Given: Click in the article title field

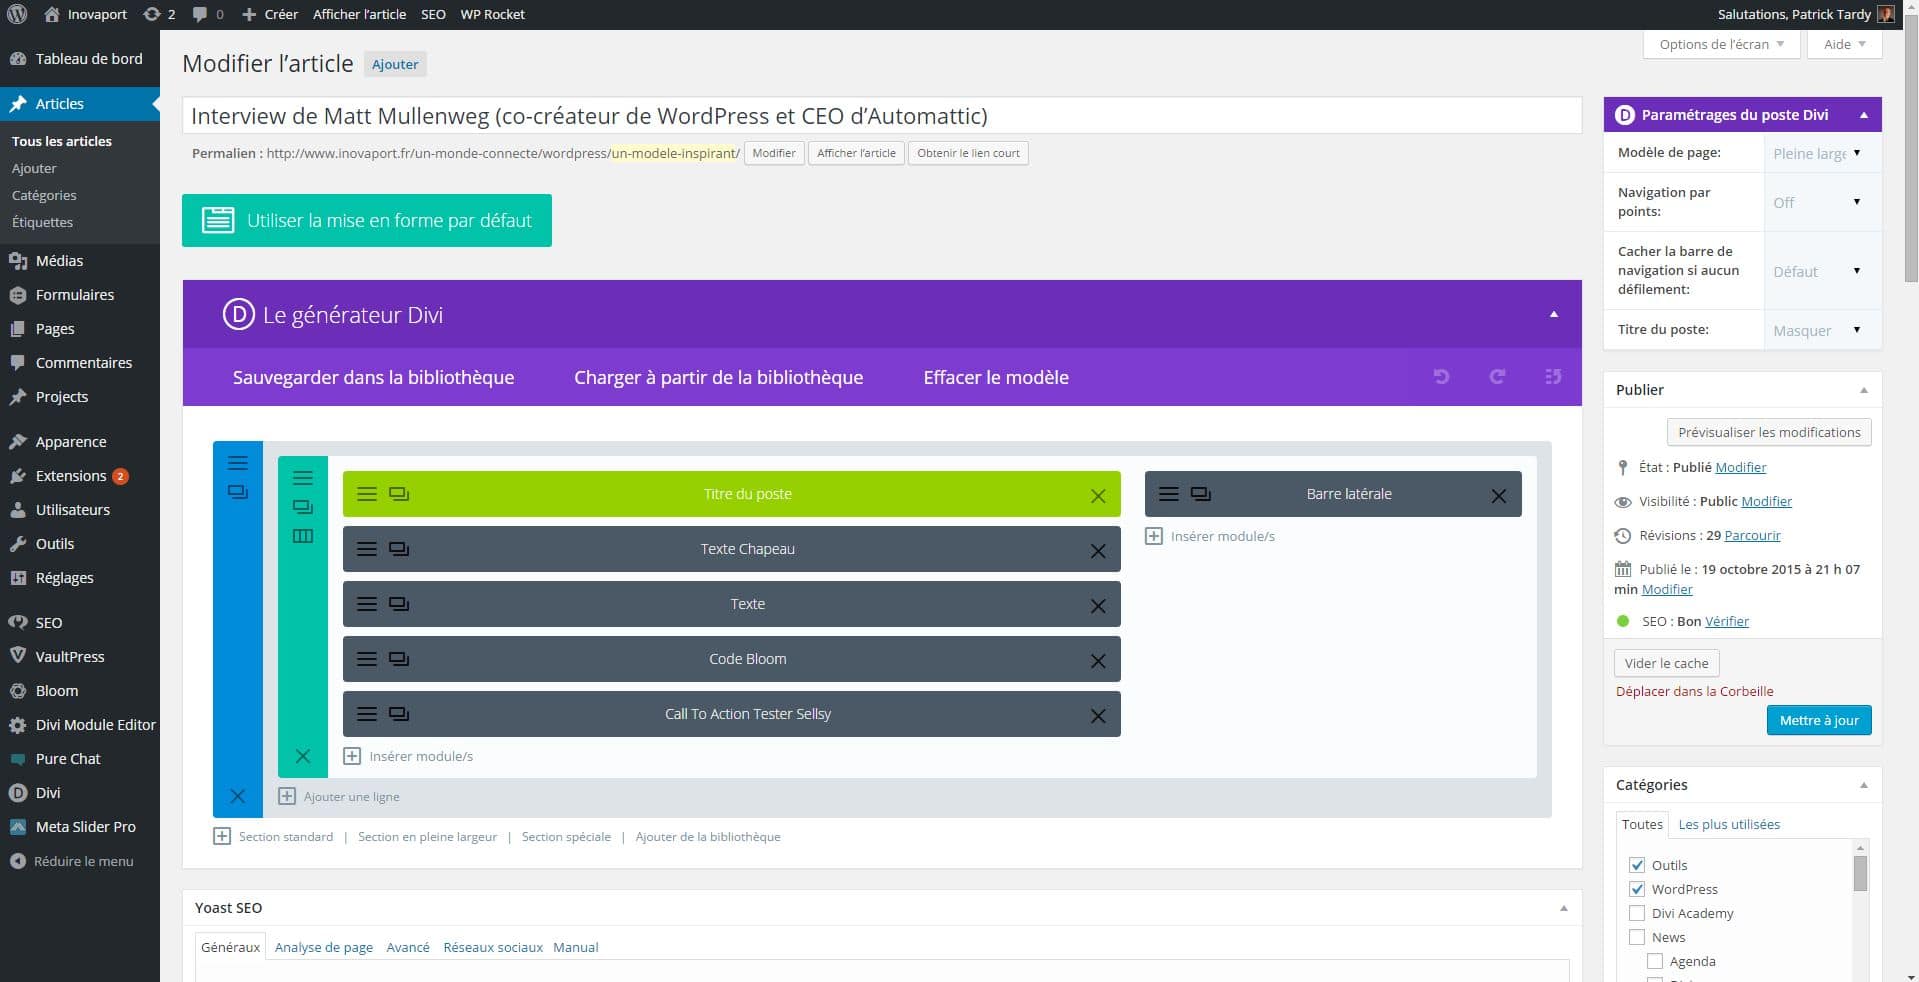Looking at the screenshot, I should [x=881, y=115].
